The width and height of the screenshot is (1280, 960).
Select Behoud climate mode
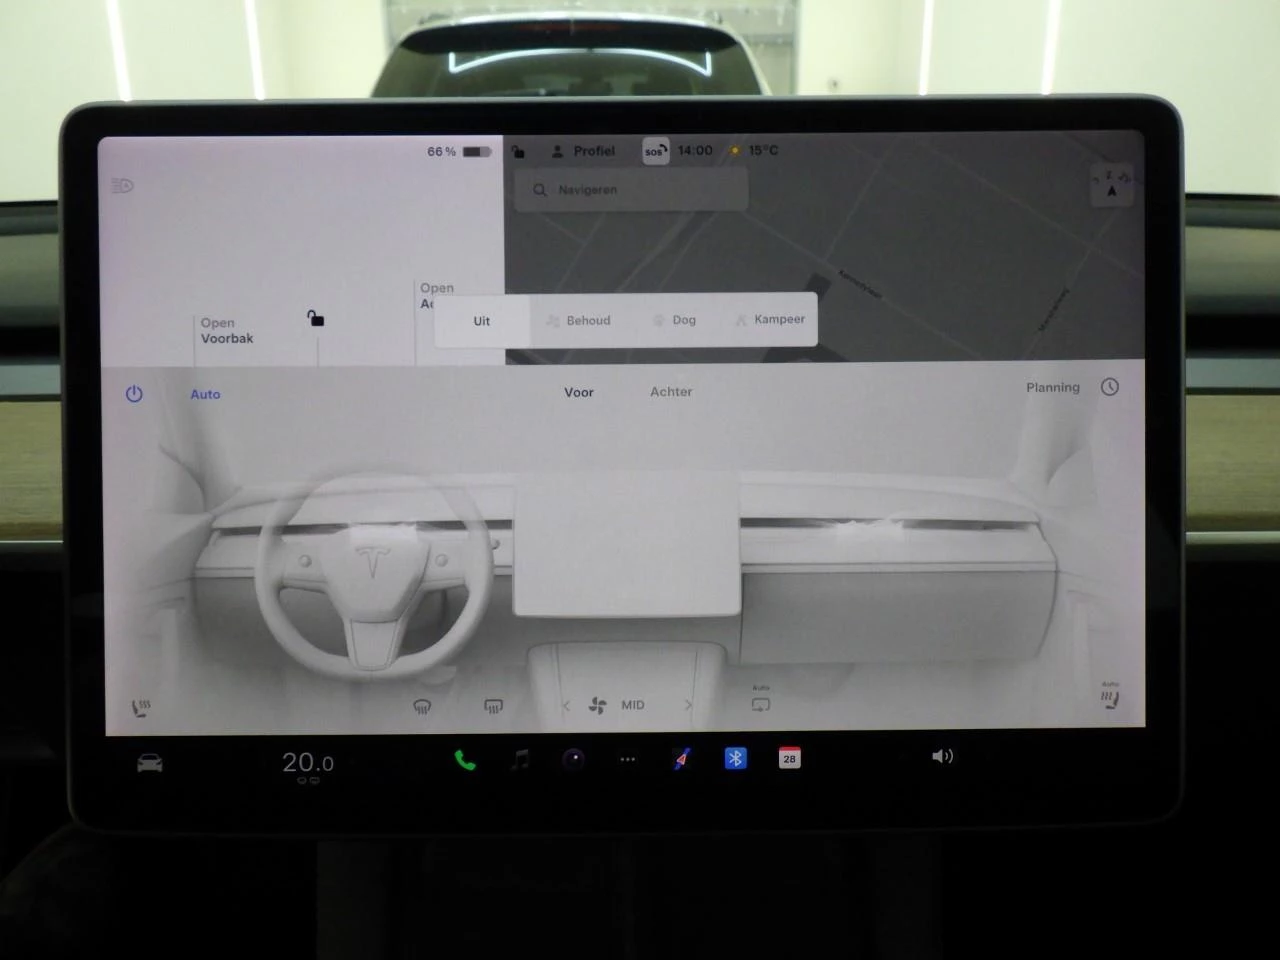point(579,320)
